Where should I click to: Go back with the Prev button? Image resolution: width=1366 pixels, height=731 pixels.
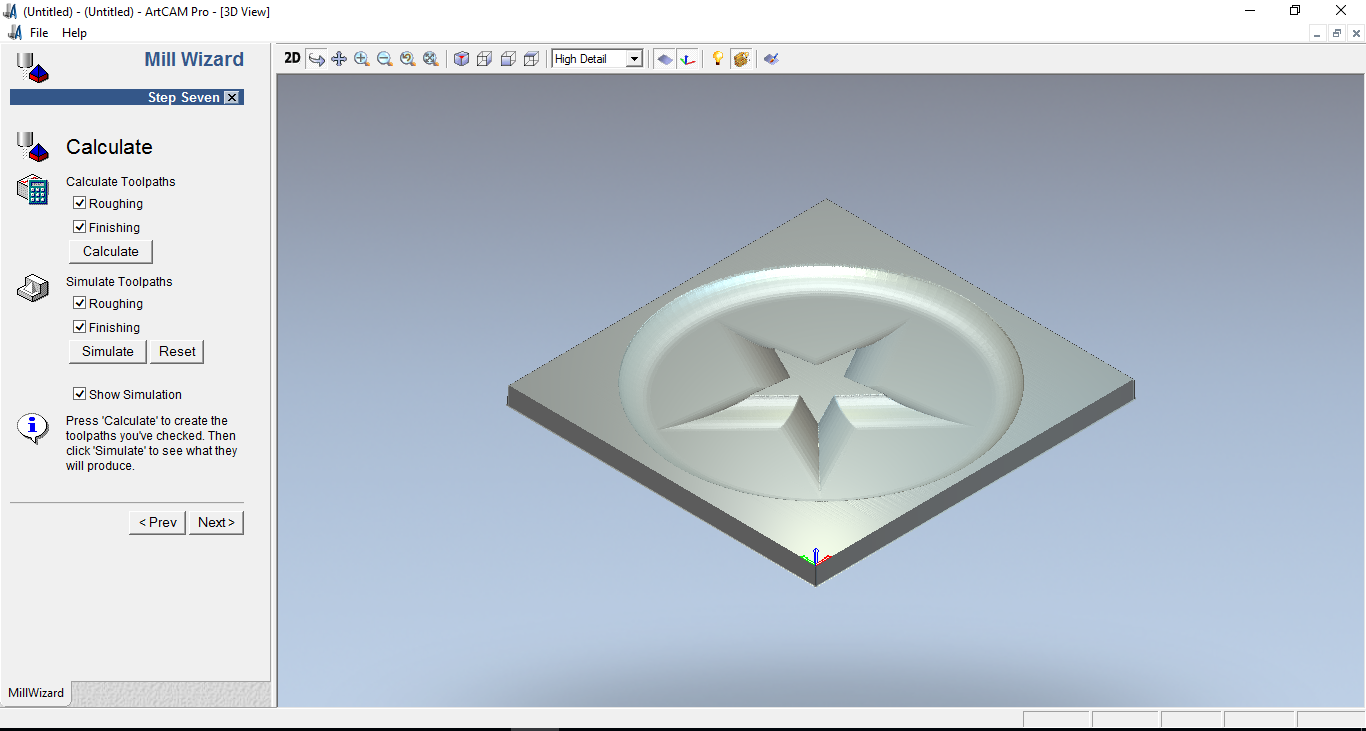click(x=158, y=522)
